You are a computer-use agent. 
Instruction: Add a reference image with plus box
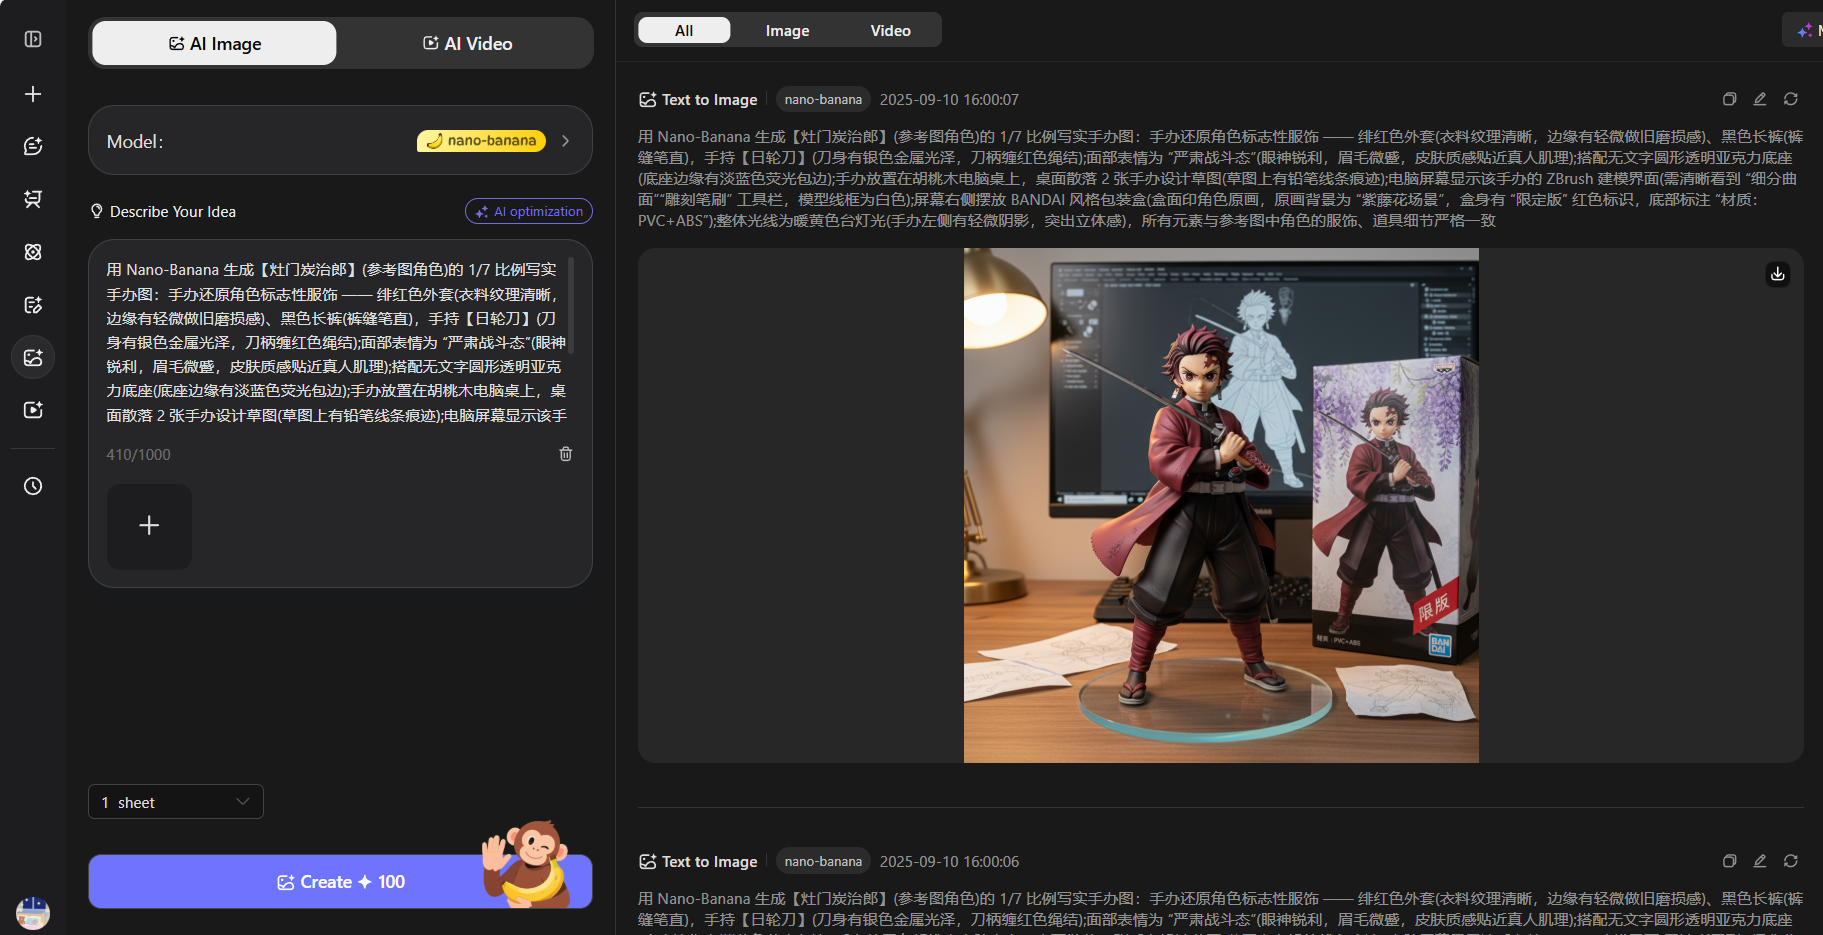149,526
